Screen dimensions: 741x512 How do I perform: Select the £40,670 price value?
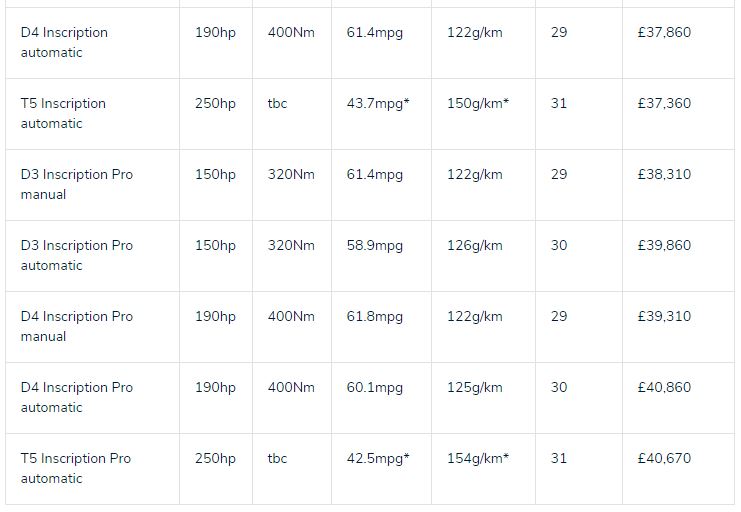664,458
